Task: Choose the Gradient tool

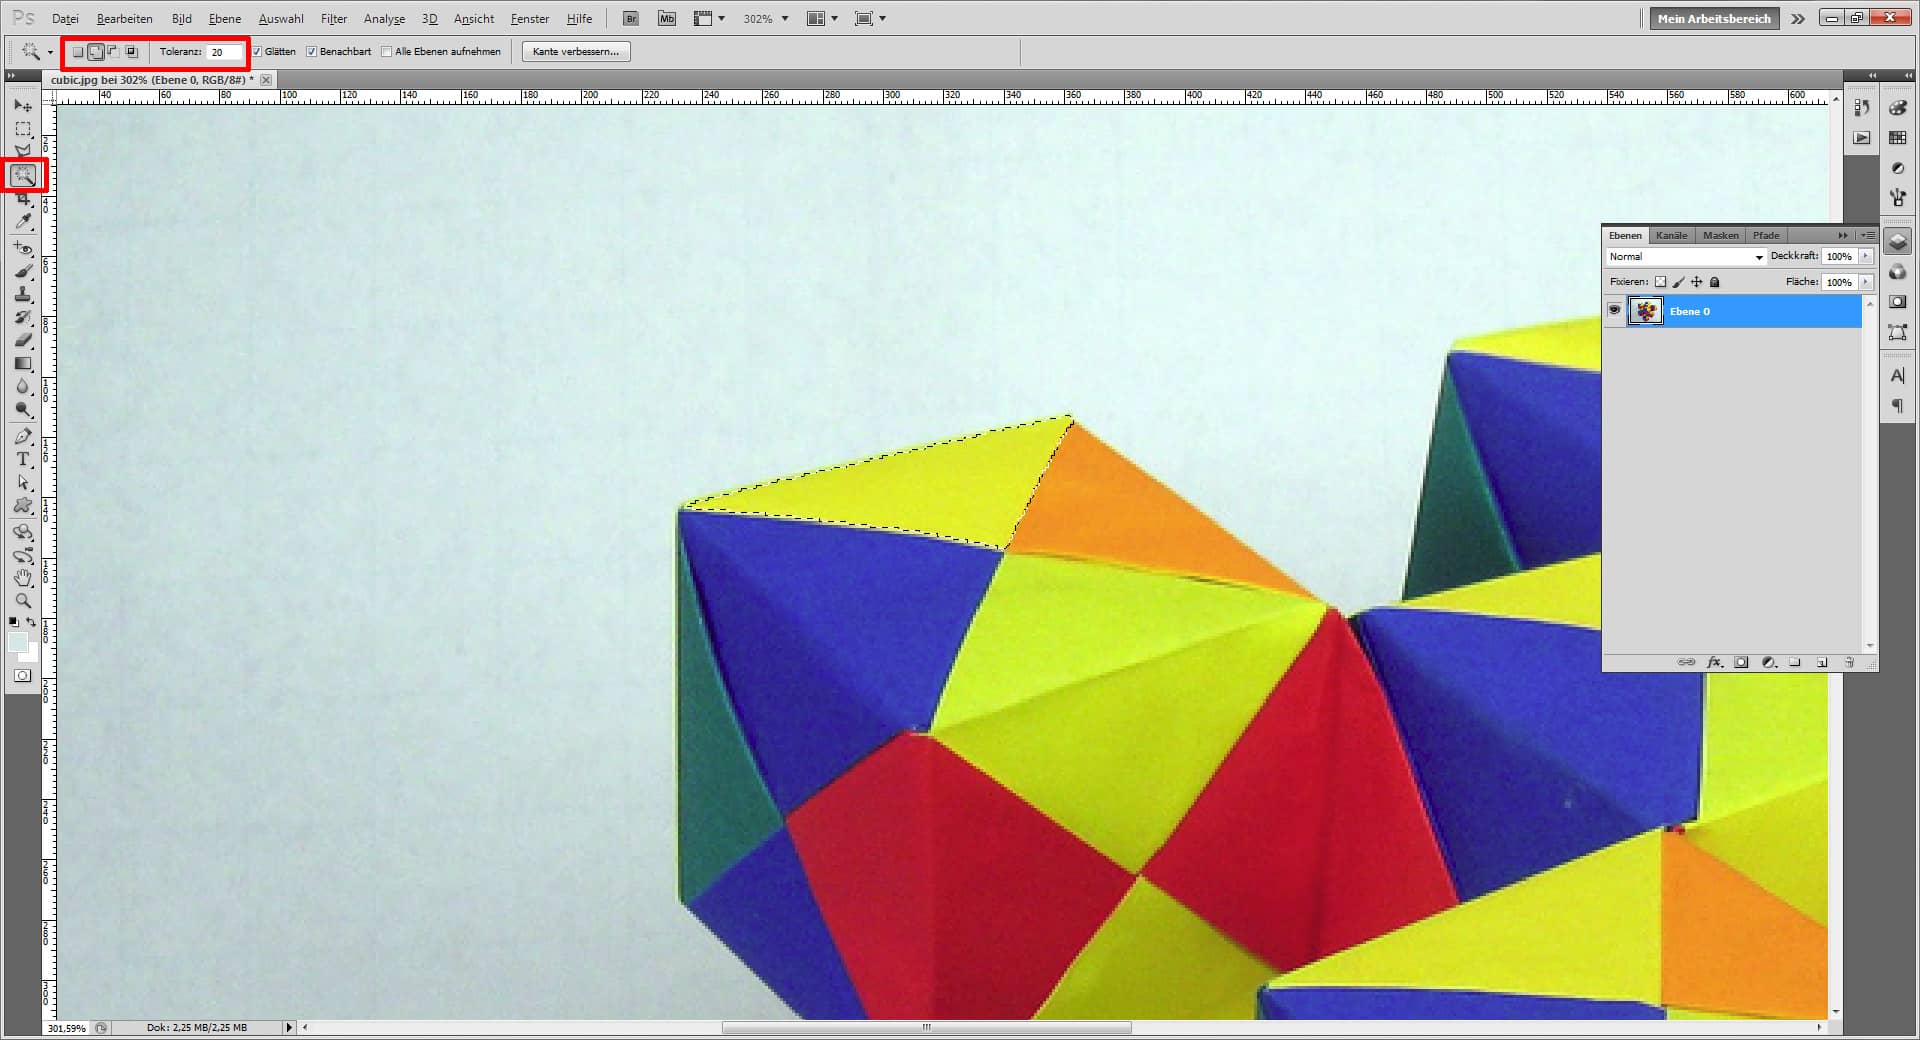Action: pyautogui.click(x=23, y=363)
